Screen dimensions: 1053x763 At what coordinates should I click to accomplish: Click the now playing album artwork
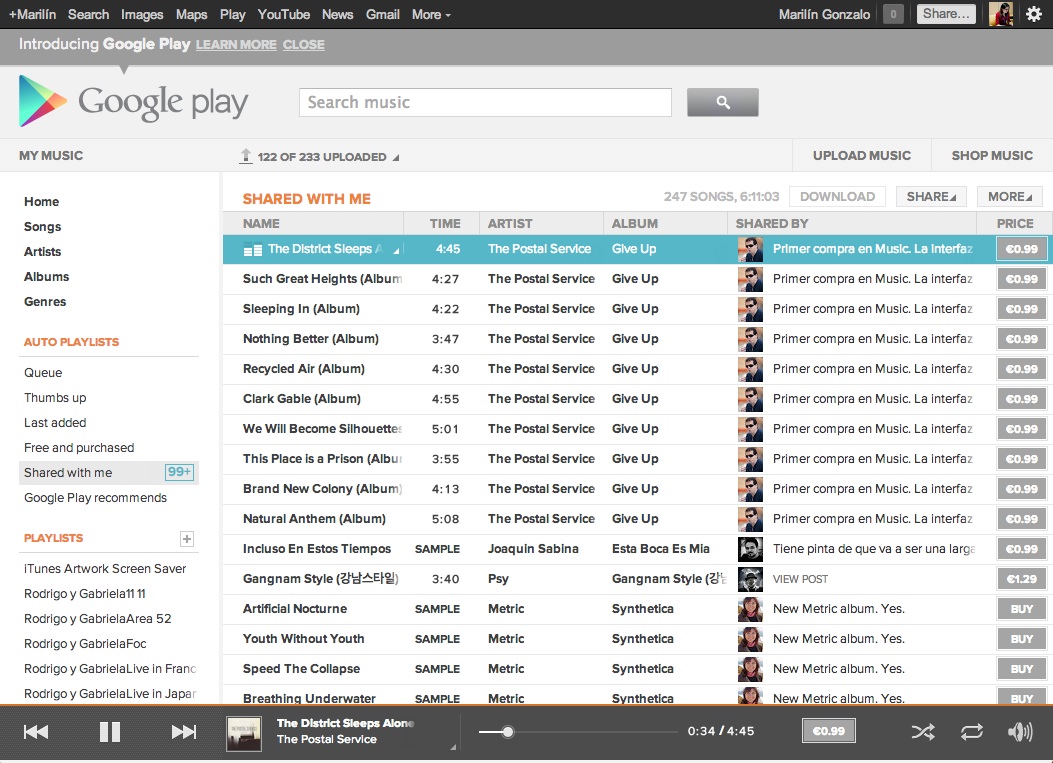(243, 732)
